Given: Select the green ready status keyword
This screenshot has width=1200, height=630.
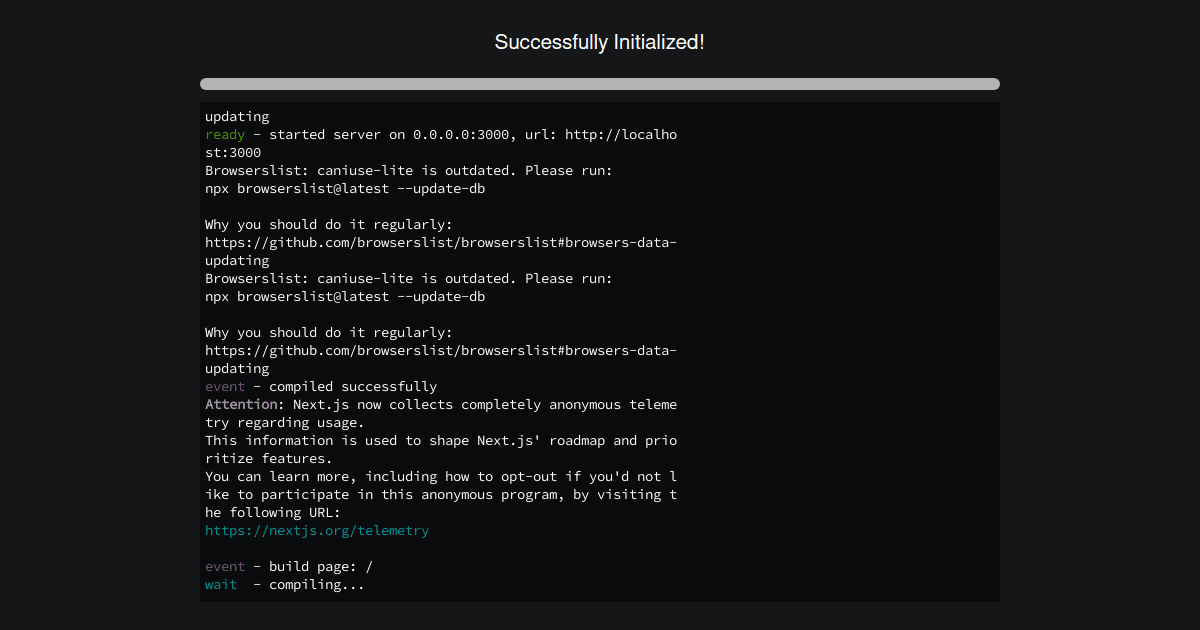Looking at the screenshot, I should (x=224, y=134).
